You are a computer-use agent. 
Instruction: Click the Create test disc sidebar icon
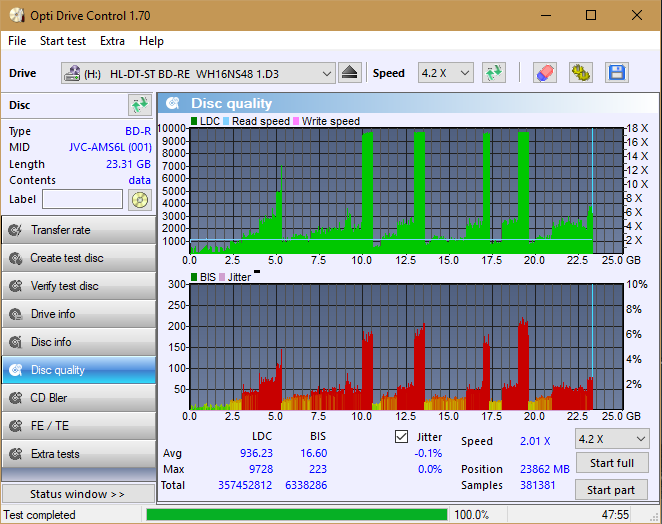(x=16, y=258)
